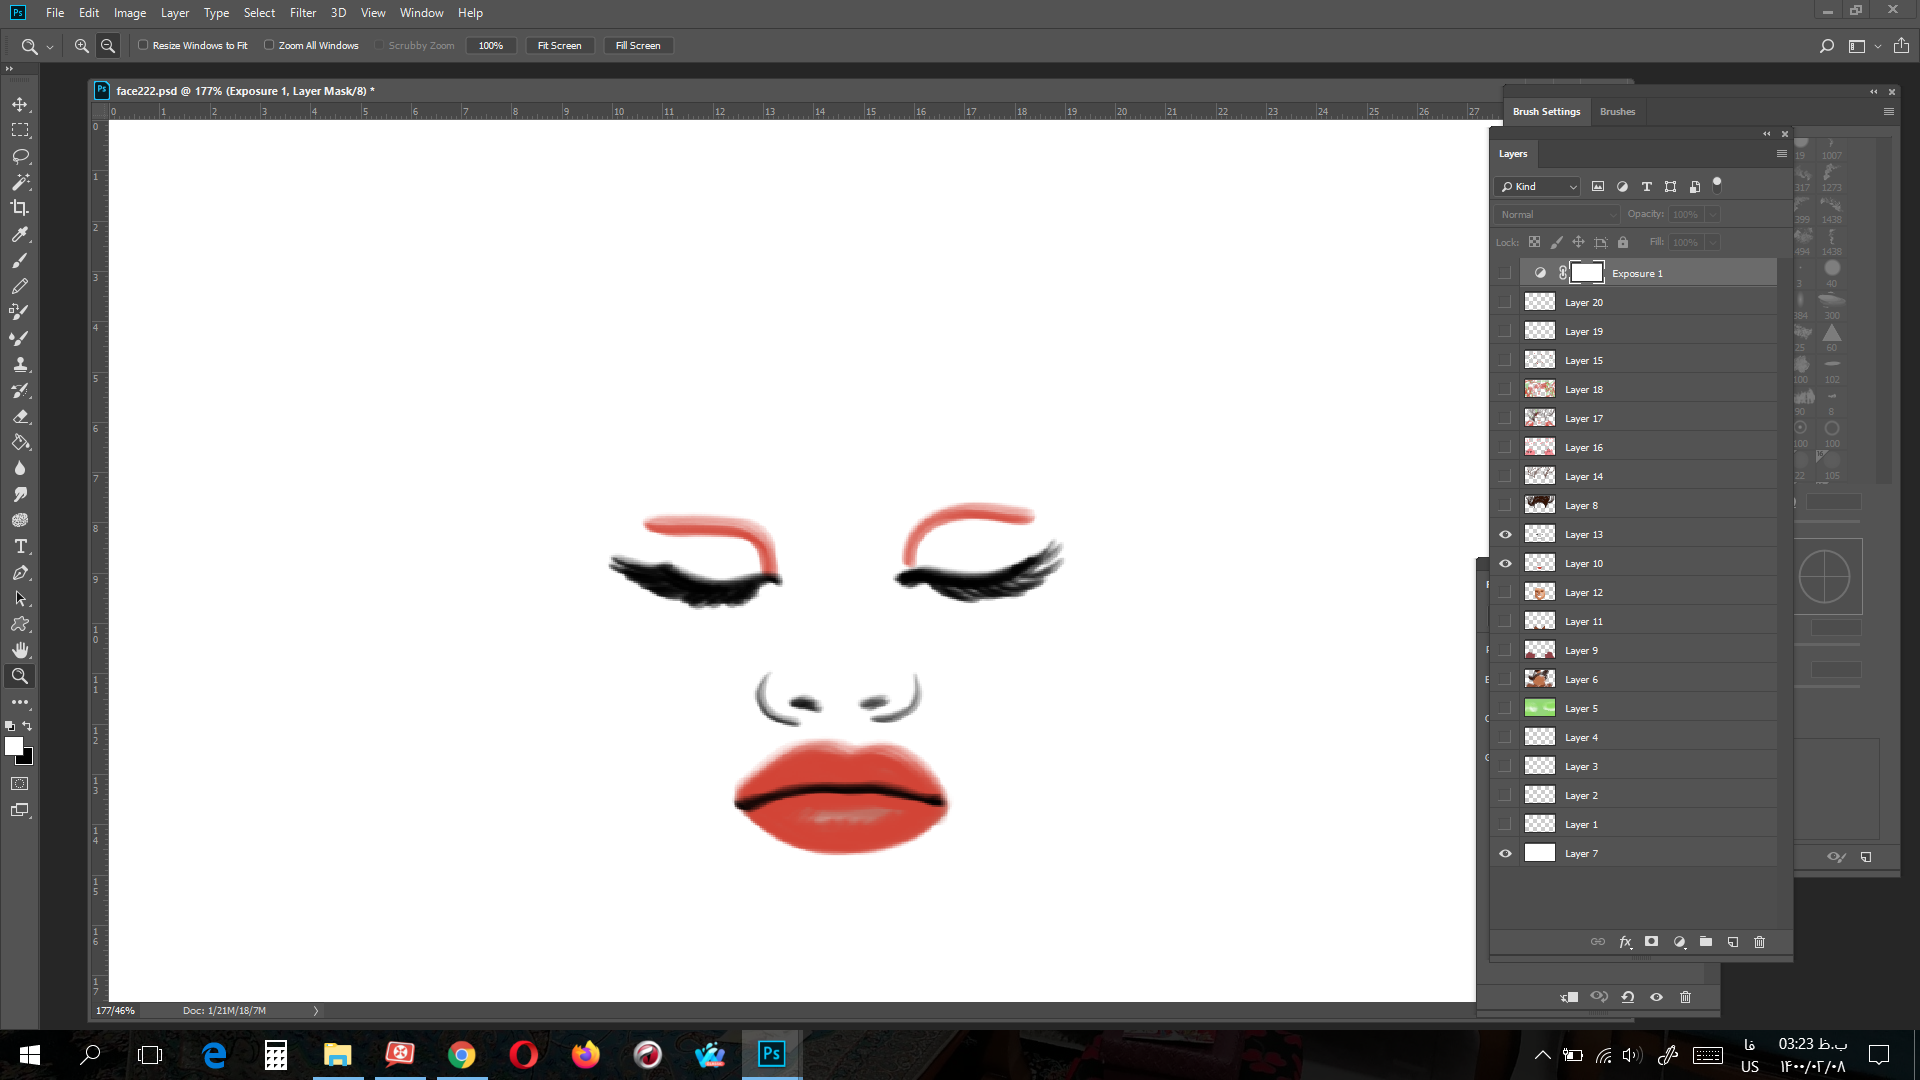
Task: Select the Clone Stamp tool
Action: pos(20,364)
